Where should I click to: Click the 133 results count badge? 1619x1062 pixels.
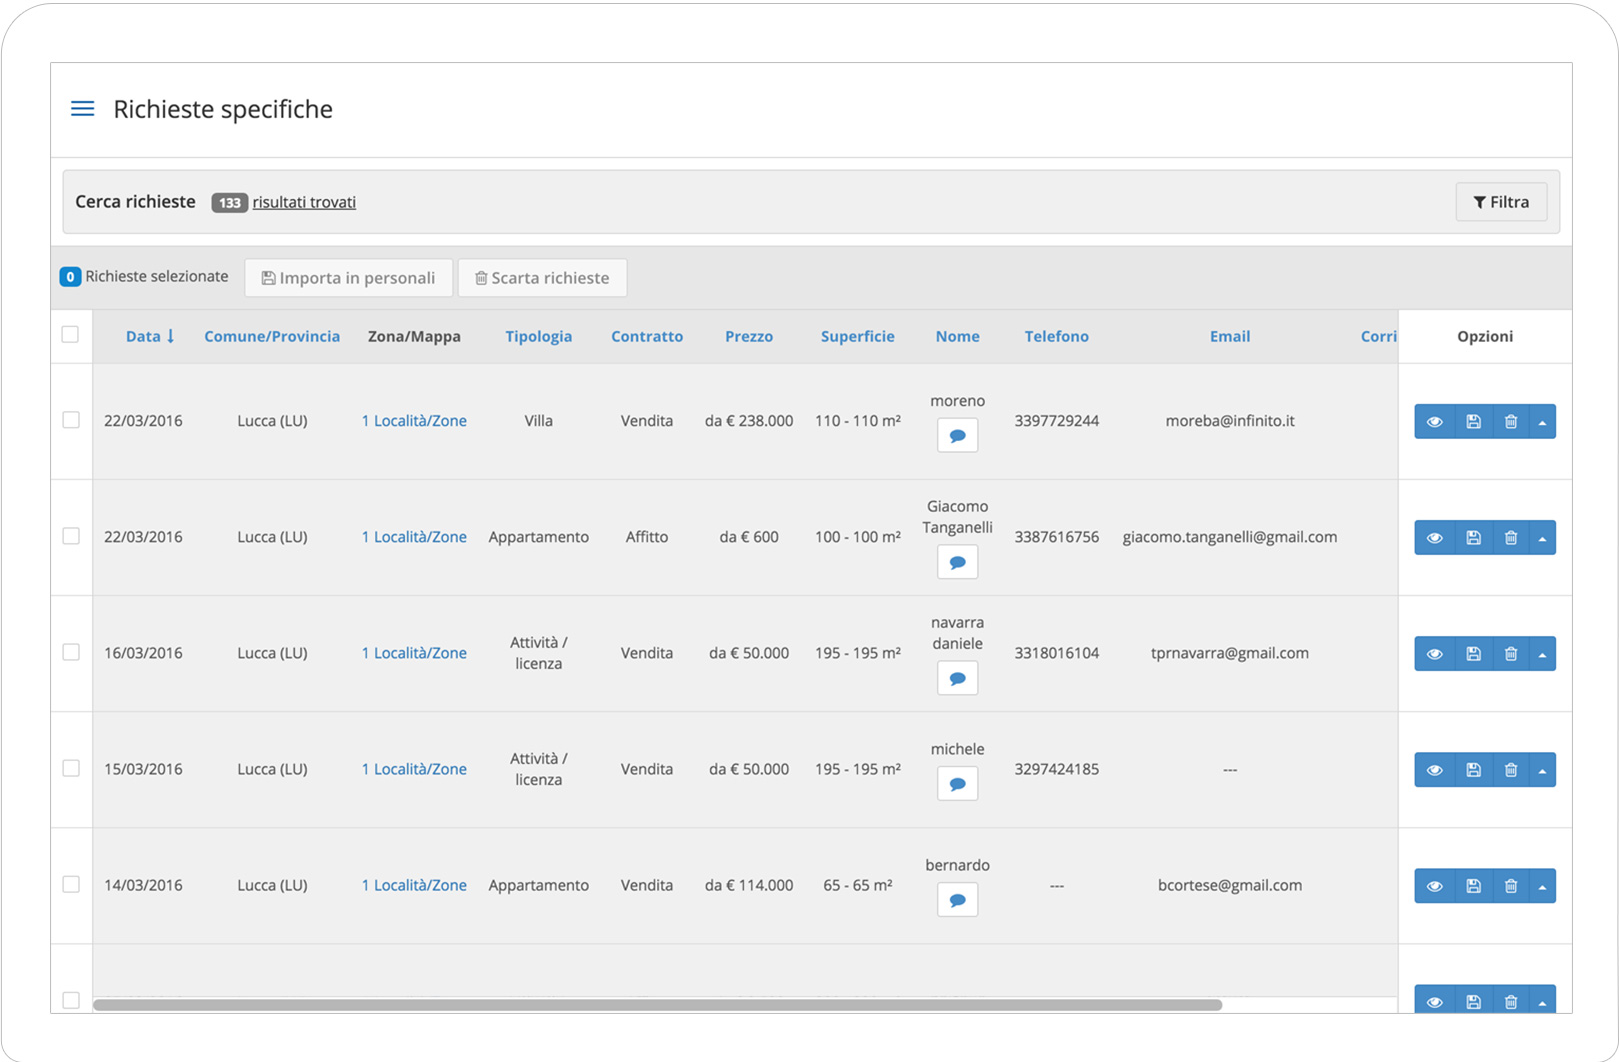[x=229, y=203]
